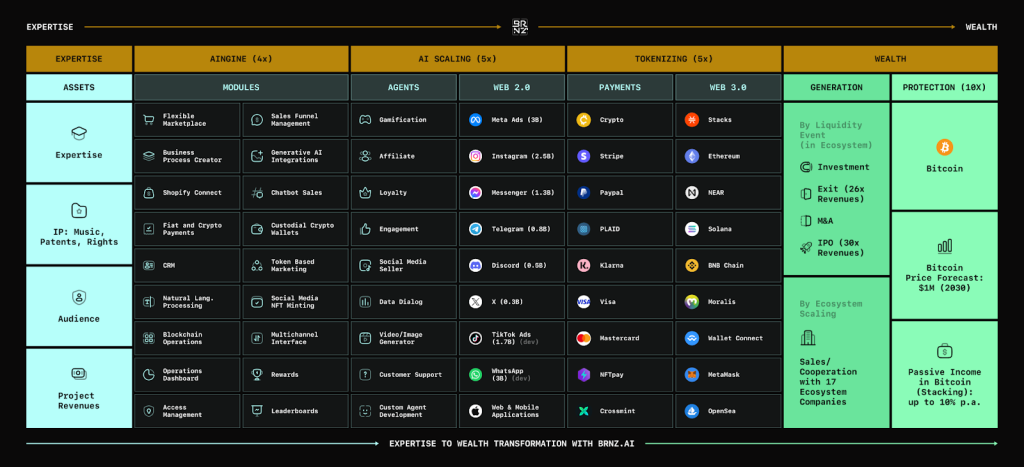Click the gamepad icon beside Gamification

click(x=365, y=120)
